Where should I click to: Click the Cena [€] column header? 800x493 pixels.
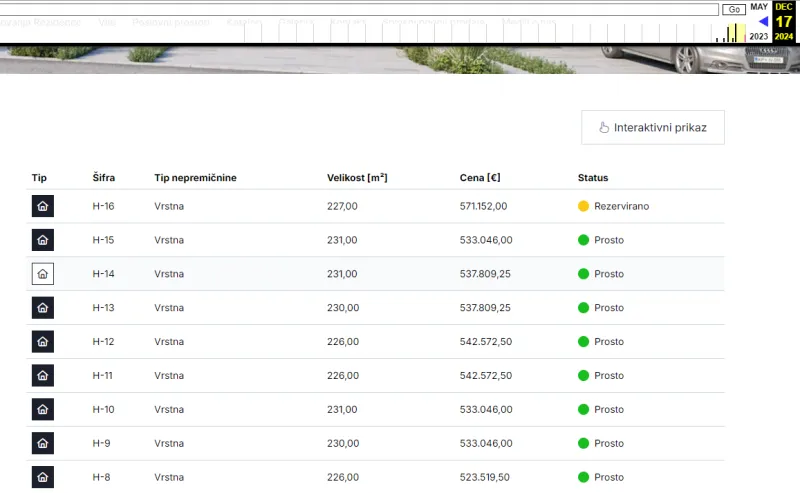pos(480,178)
